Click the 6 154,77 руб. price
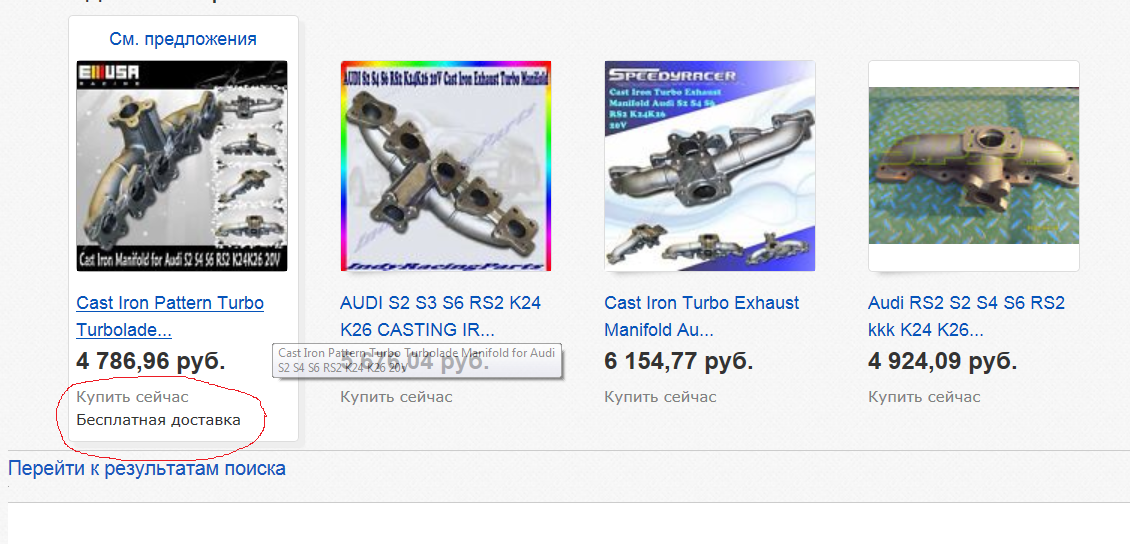 679,361
